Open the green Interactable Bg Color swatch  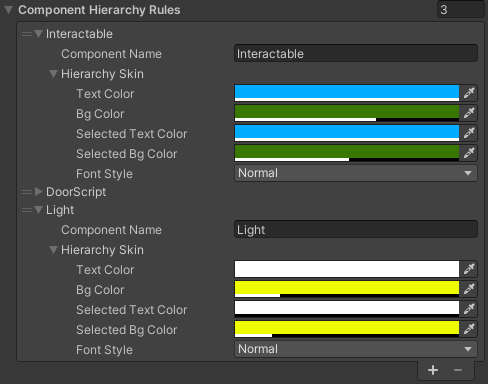click(x=347, y=113)
